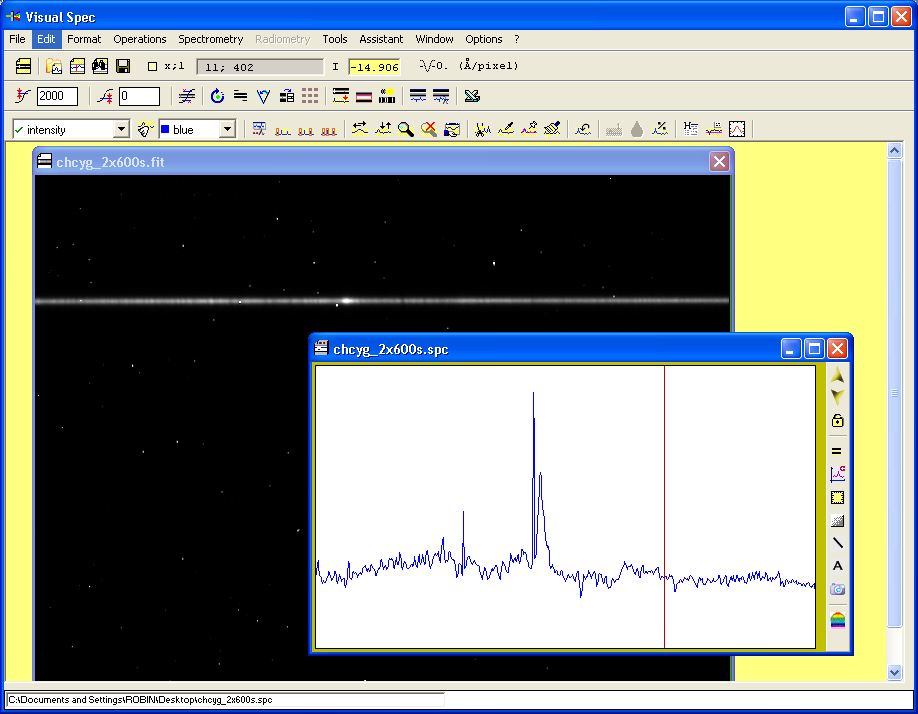Click the icon with yellow sun over bars
Screen dimensions: 918x714
387,96
